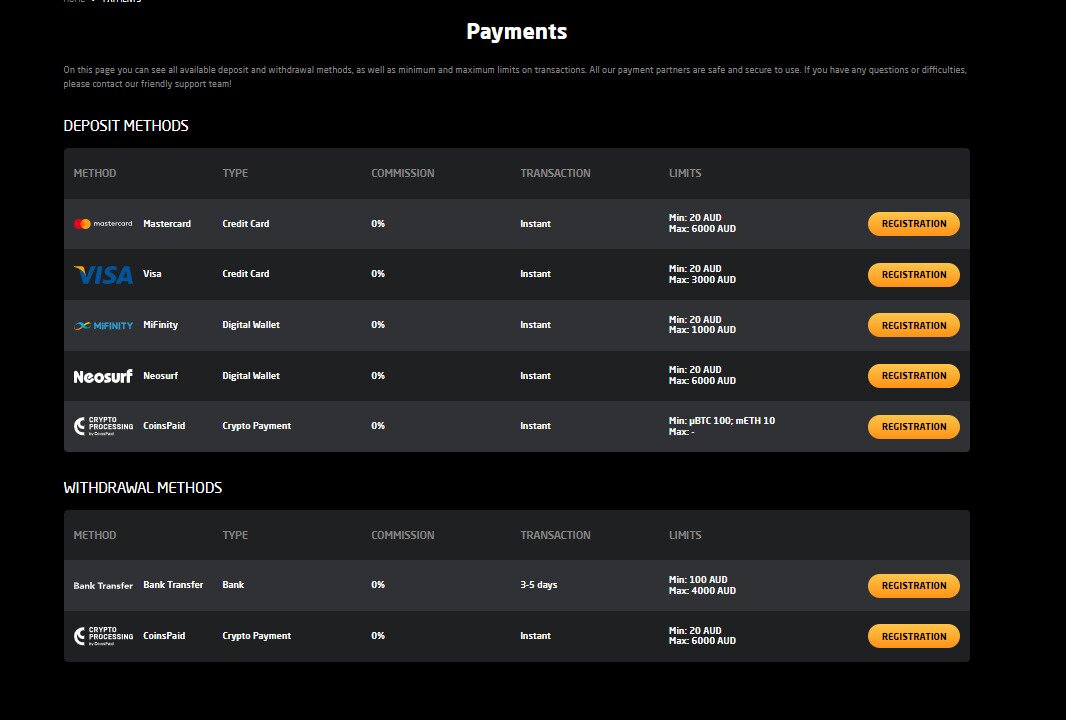Click the Transaction header in the withdrawal table
This screenshot has height=720, width=1066.
(555, 535)
